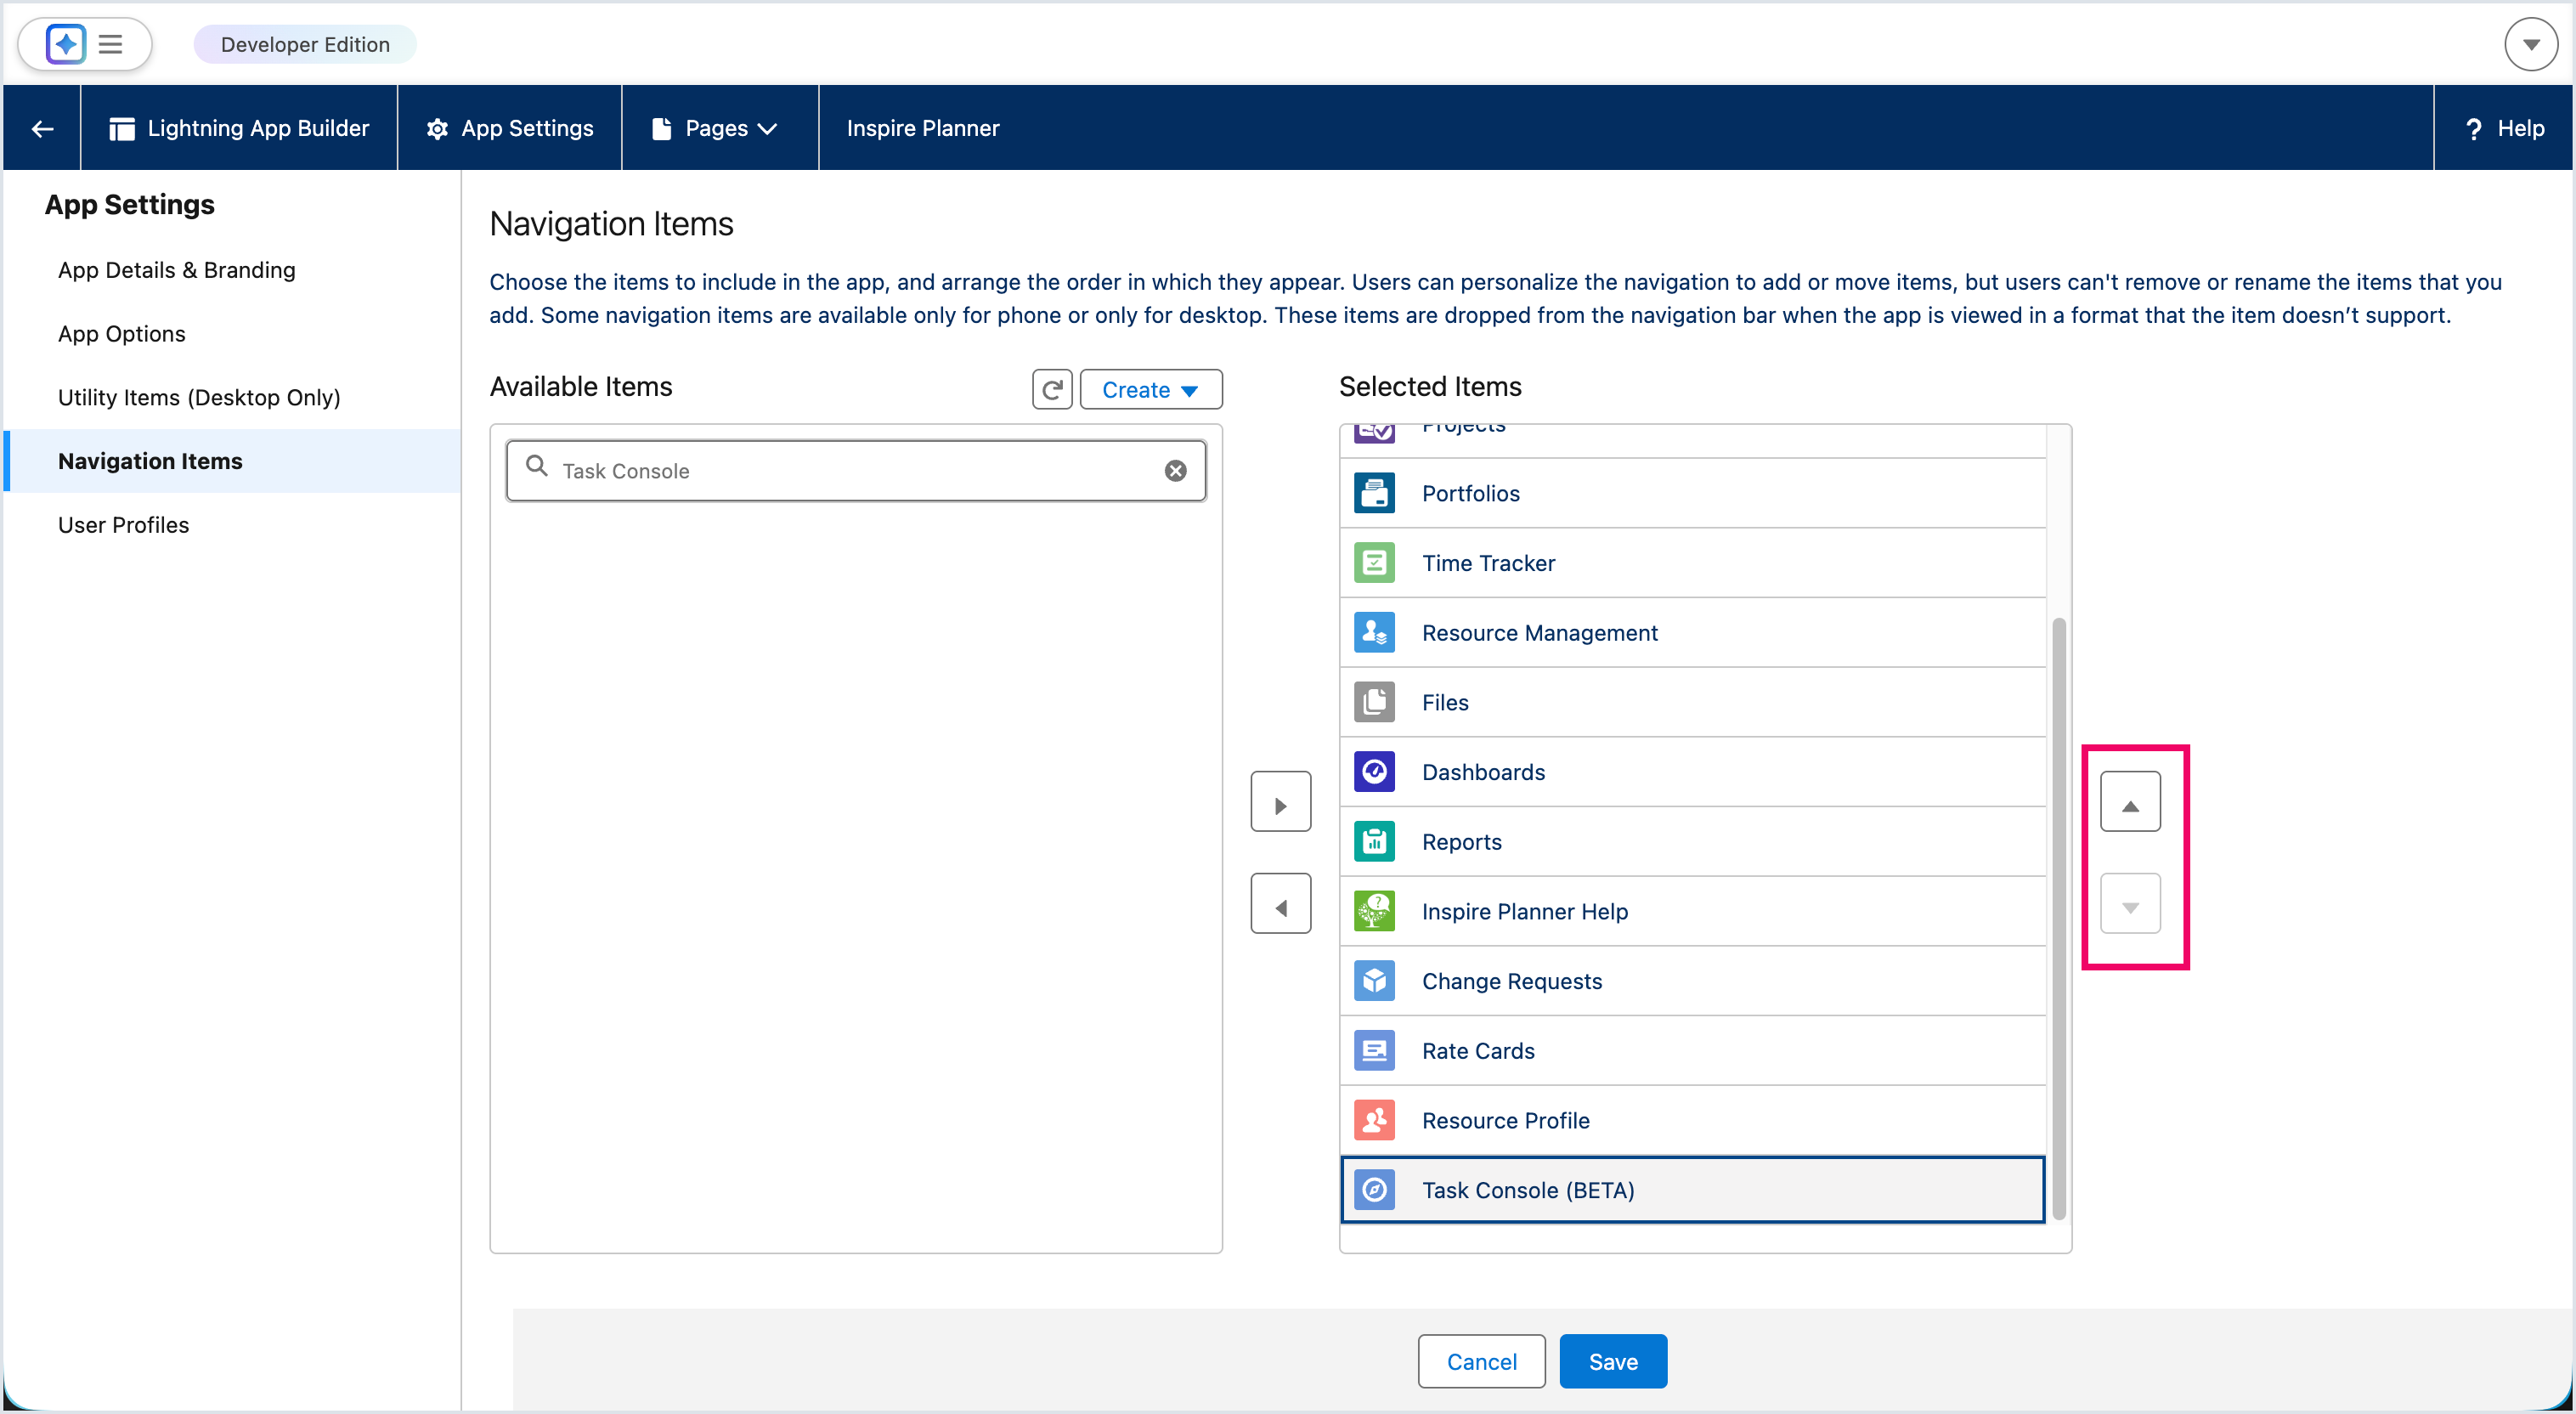2576x1414 pixels.
Task: Select Navigation Items in sidebar
Action: point(232,461)
